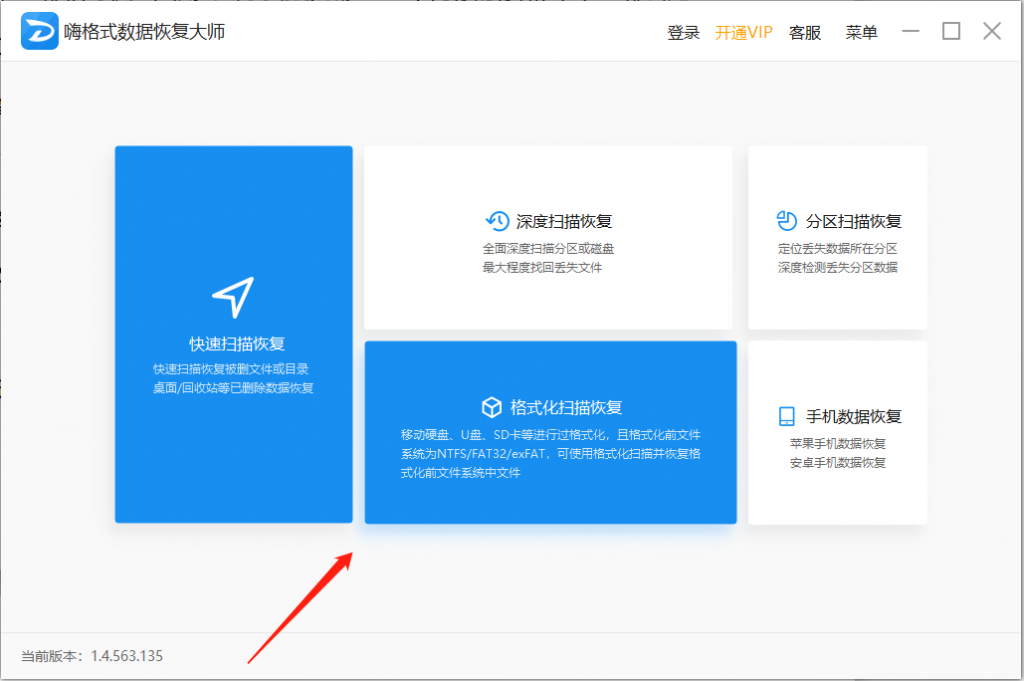Open the 开通VIP link
Viewport: 1024px width, 681px height.
point(743,33)
